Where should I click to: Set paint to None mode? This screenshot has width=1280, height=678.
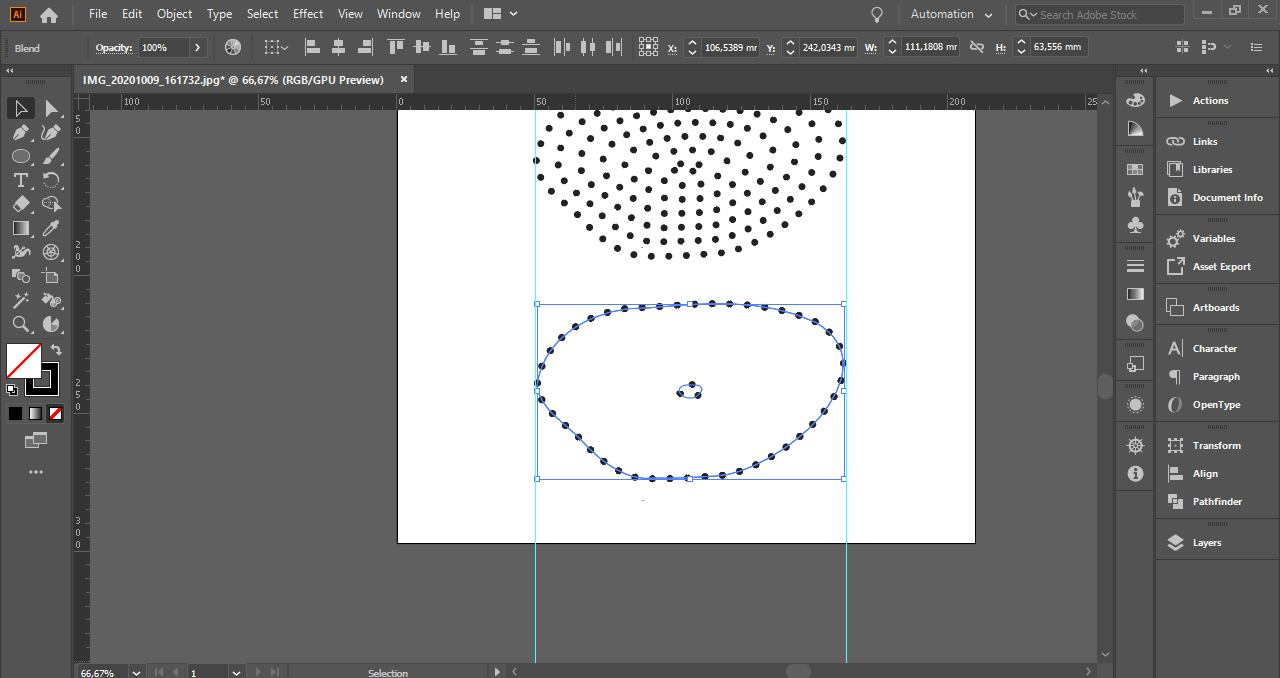[56, 413]
